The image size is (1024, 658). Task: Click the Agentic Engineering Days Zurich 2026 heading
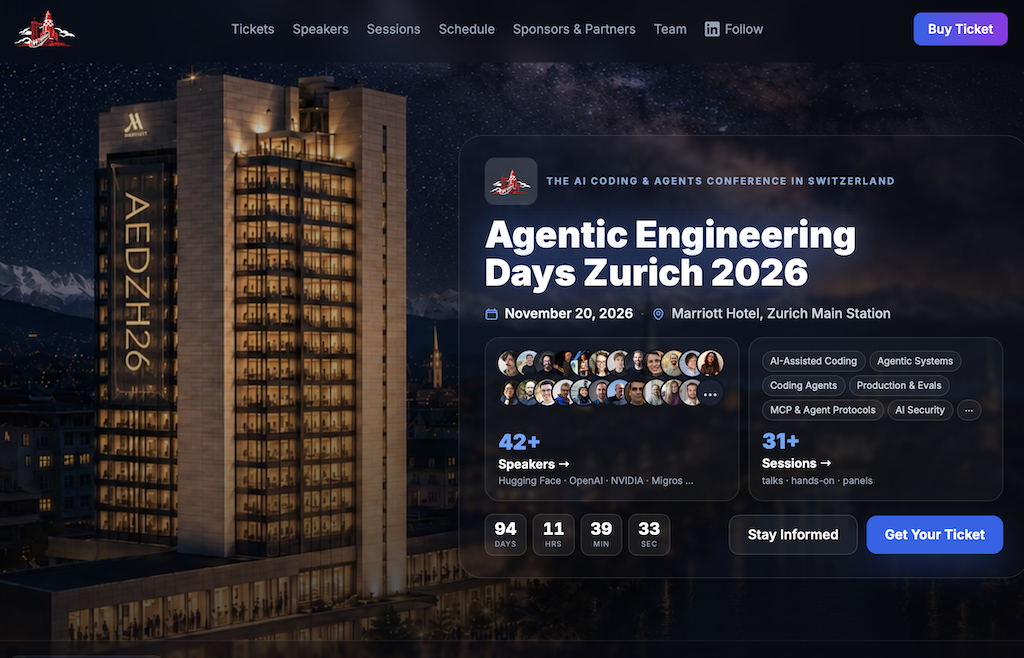[670, 254]
